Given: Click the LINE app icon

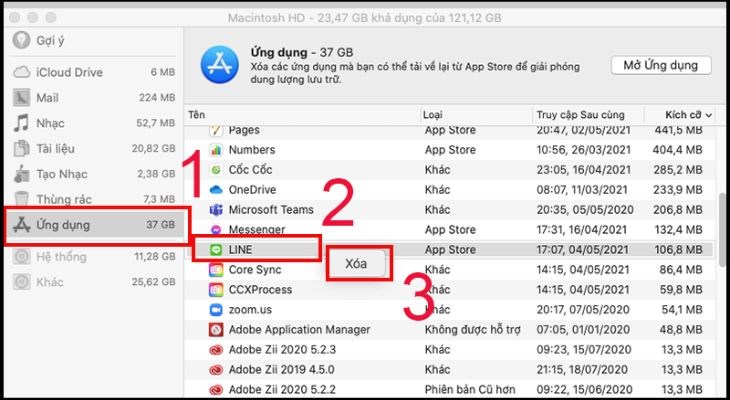Looking at the screenshot, I should click(x=216, y=250).
